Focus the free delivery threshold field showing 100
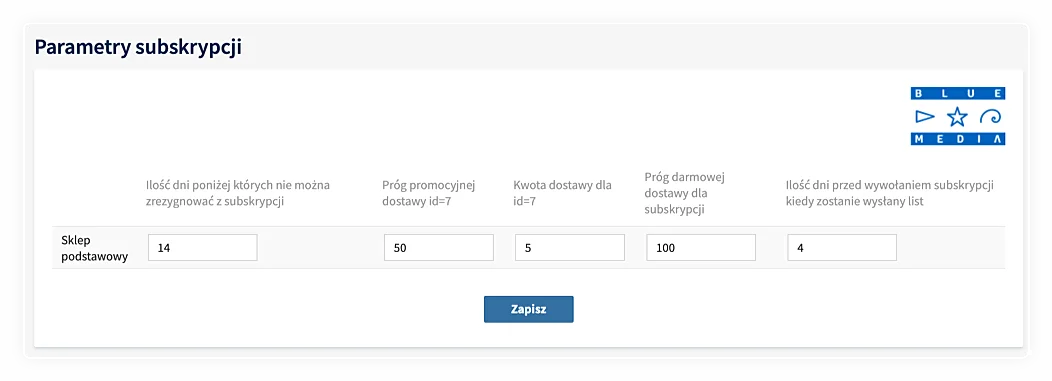This screenshot has height=381, width=1052. pyautogui.click(x=701, y=248)
